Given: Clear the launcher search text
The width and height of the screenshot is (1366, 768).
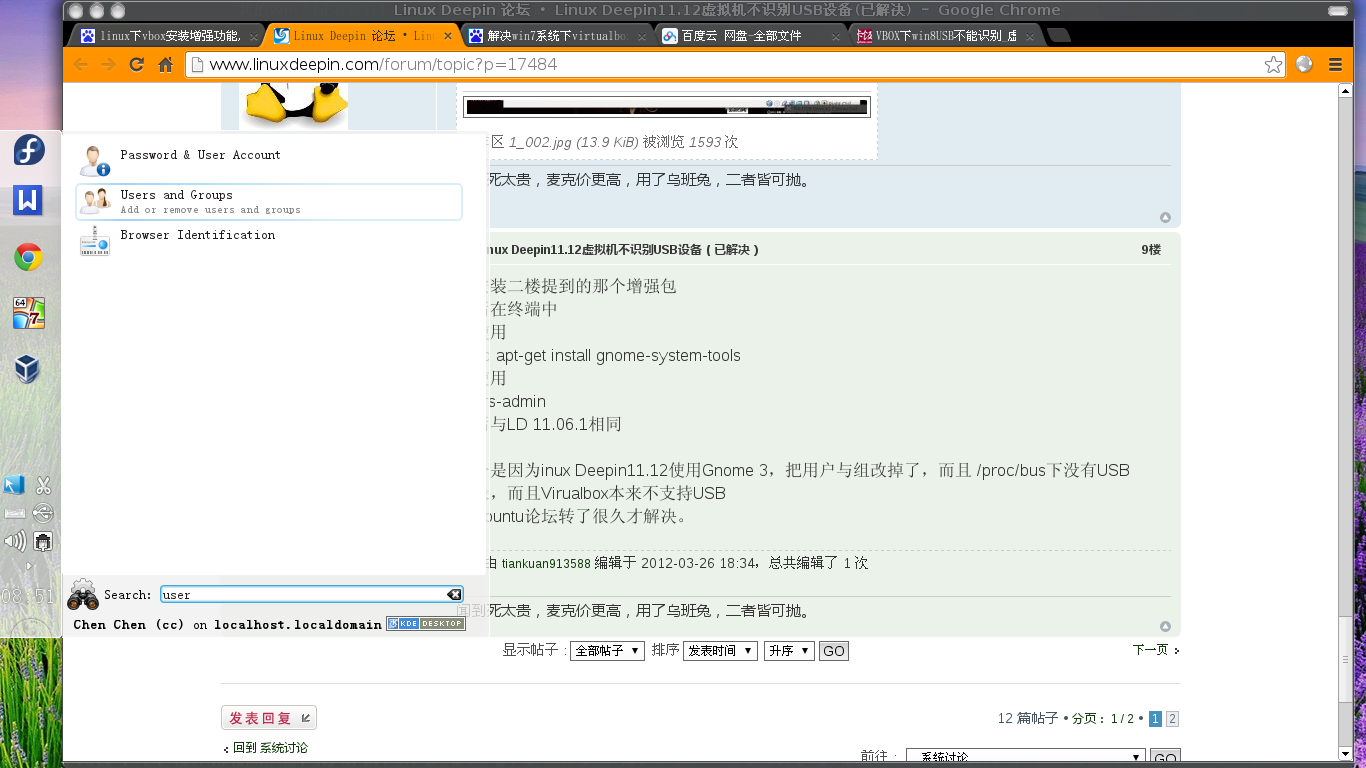Looking at the screenshot, I should 454,595.
